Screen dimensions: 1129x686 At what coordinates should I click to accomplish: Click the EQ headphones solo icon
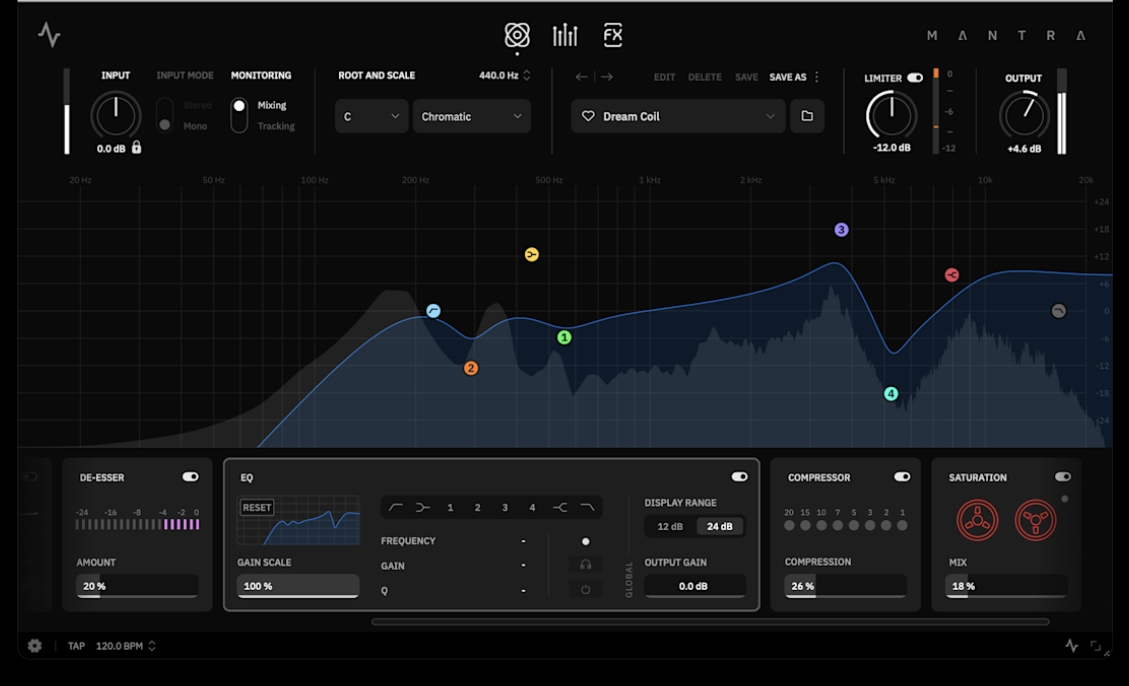[x=585, y=565]
